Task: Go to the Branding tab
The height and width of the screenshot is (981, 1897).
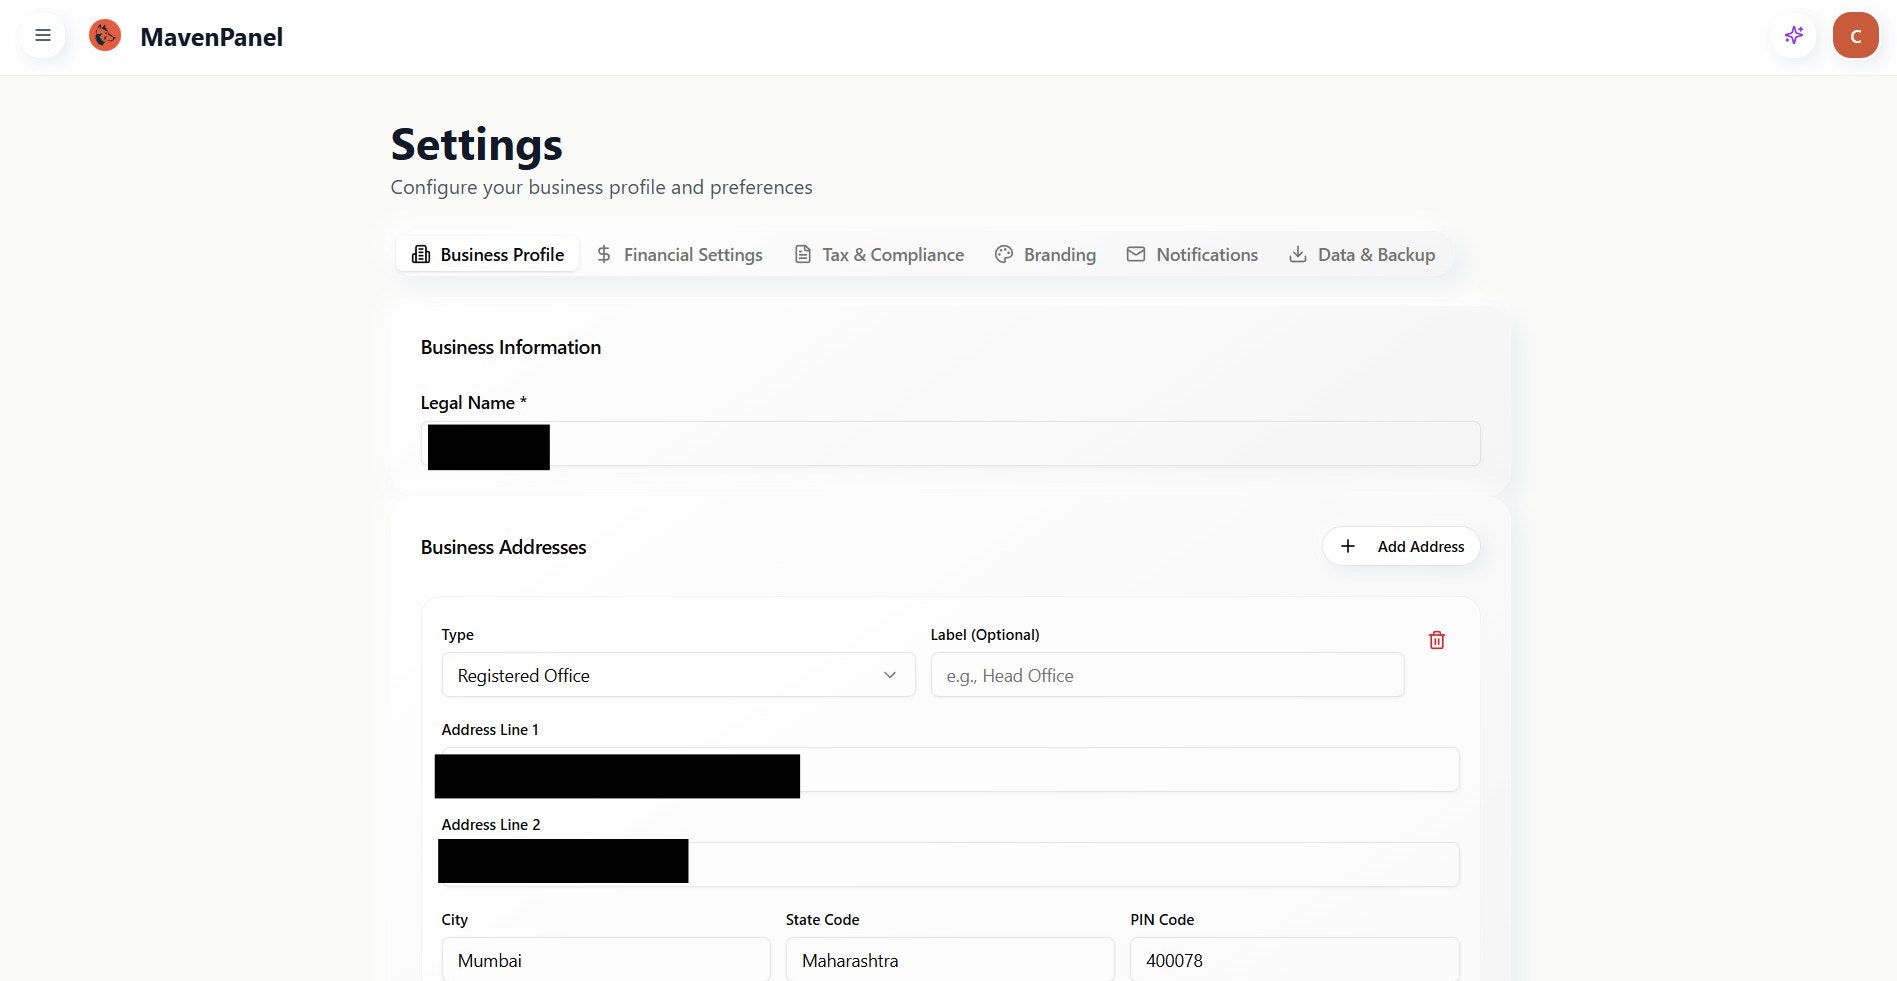Action: pyautogui.click(x=1045, y=254)
